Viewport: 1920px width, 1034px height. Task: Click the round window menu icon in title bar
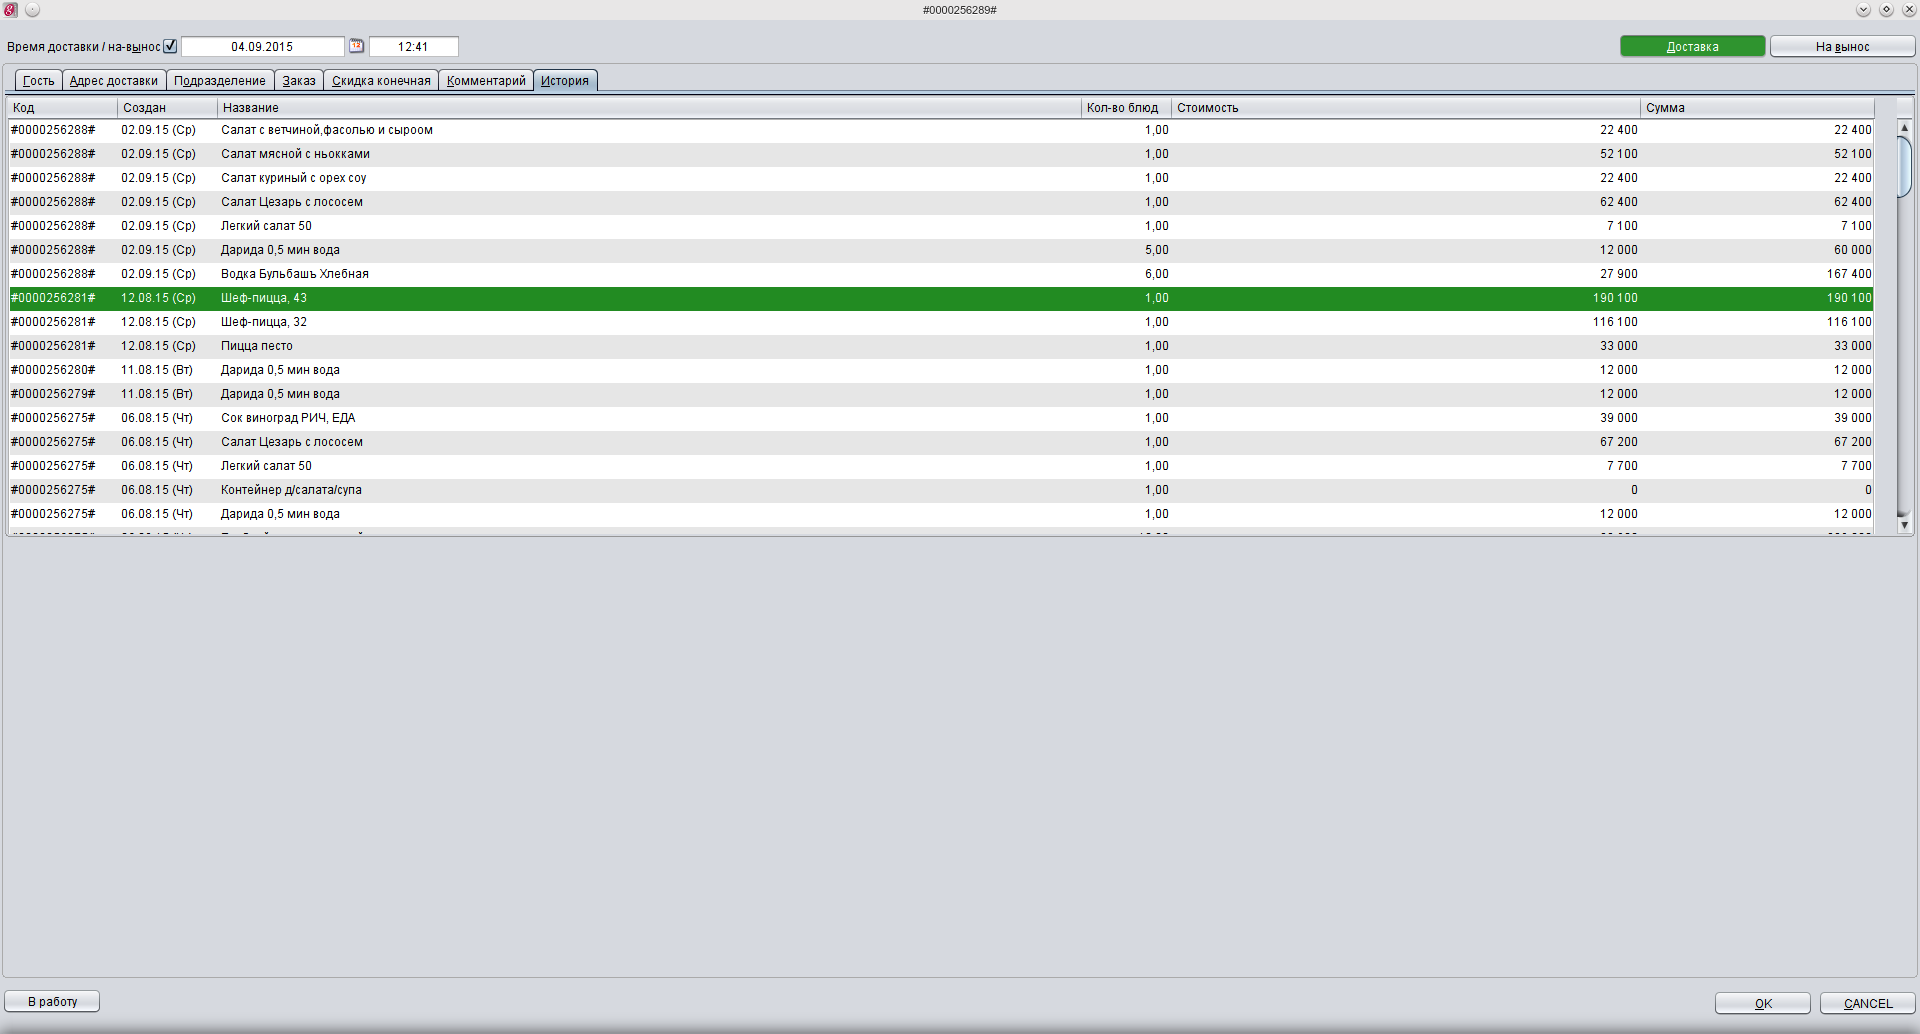(33, 10)
